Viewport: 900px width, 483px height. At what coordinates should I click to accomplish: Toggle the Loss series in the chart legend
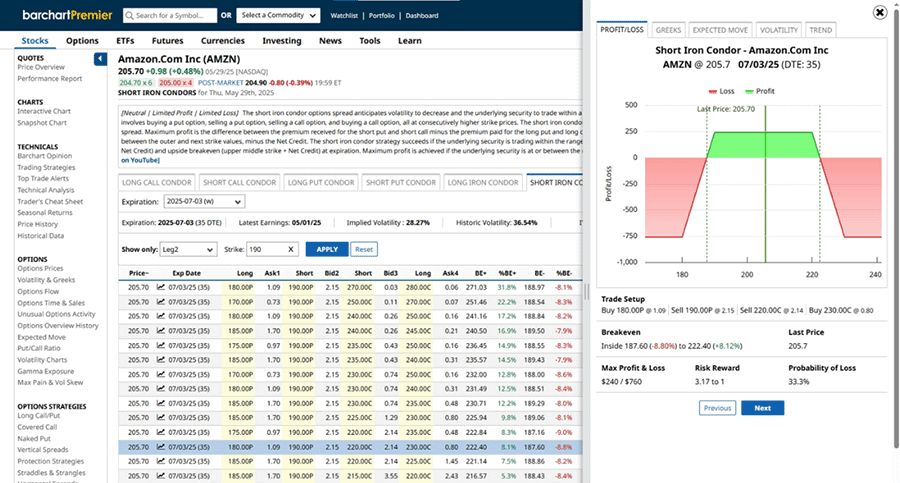click(721, 91)
